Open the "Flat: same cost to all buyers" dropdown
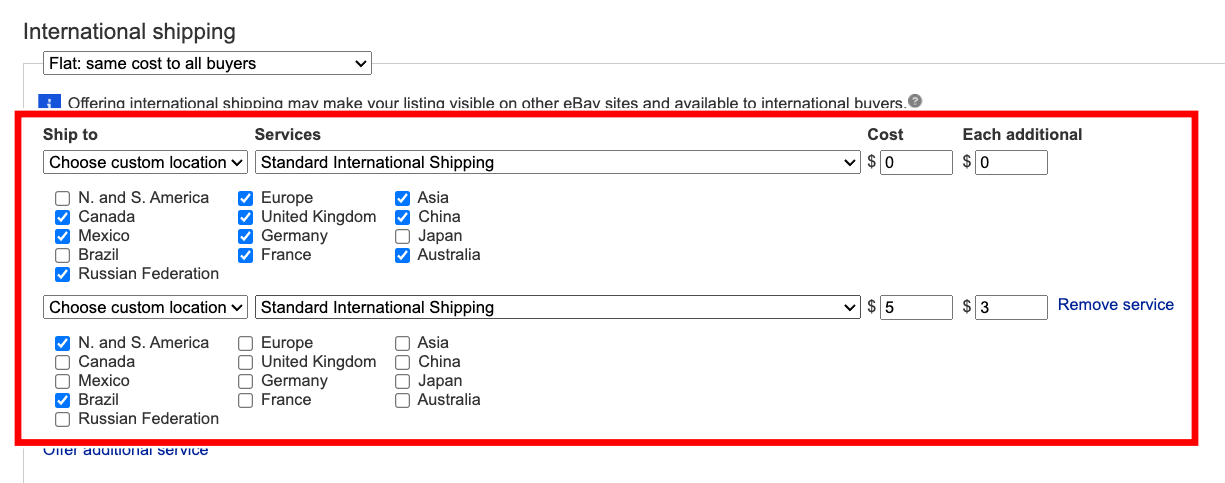 point(207,64)
